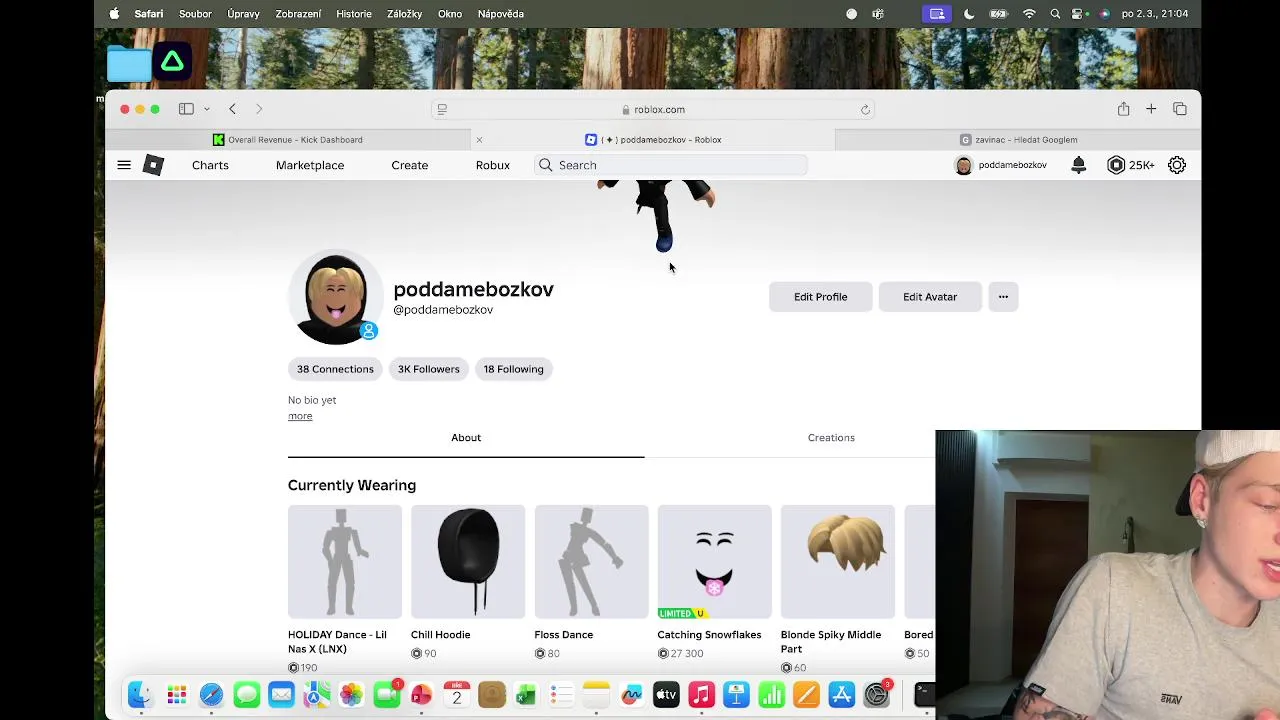Open the HOLIDAY Dance Lil Nas X thumbnail

tap(345, 562)
